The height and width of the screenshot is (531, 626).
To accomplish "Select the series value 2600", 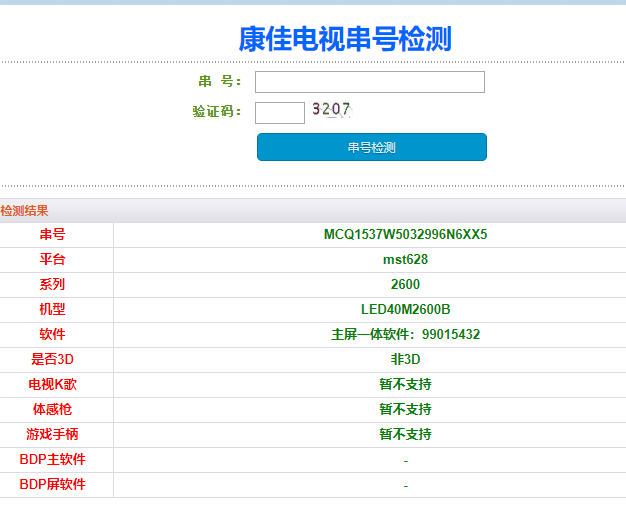I will coord(405,284).
